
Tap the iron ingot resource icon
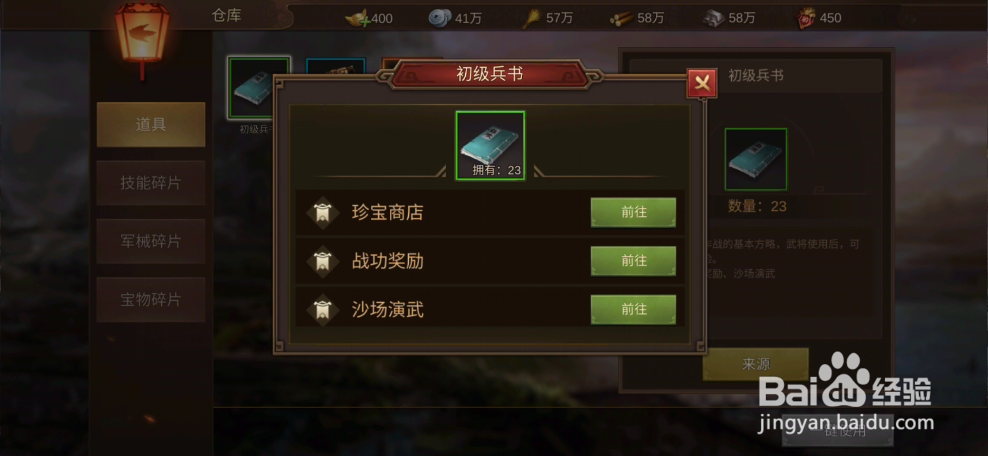713,18
